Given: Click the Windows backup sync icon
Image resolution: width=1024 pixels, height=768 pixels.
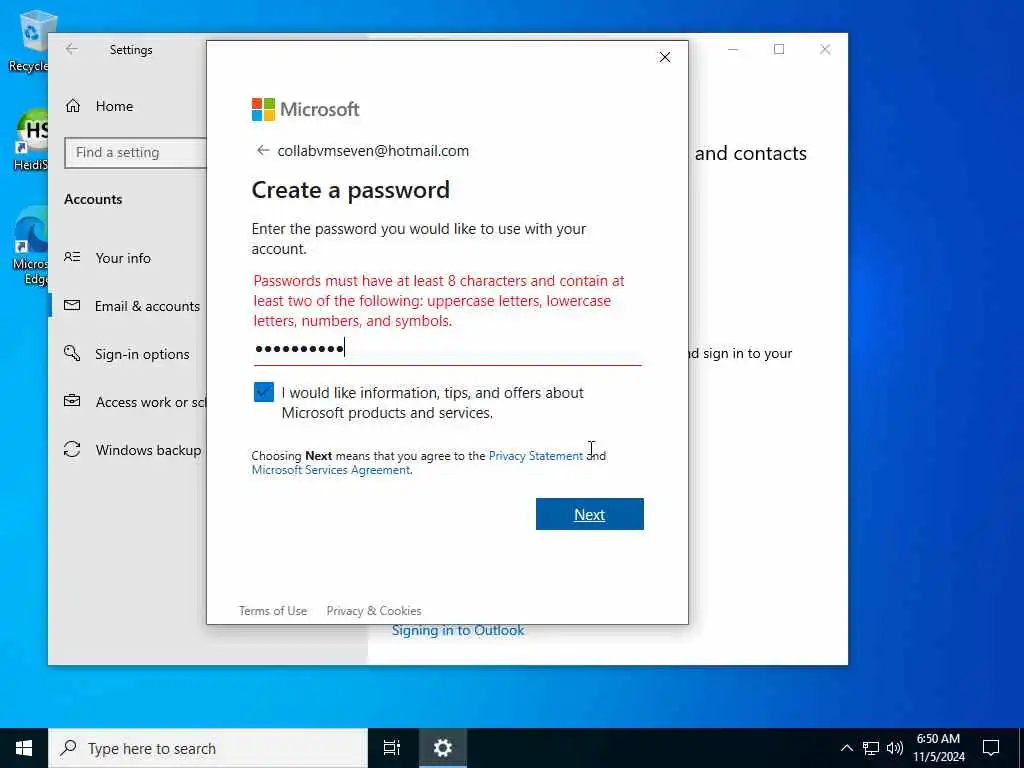Looking at the screenshot, I should coord(72,449).
